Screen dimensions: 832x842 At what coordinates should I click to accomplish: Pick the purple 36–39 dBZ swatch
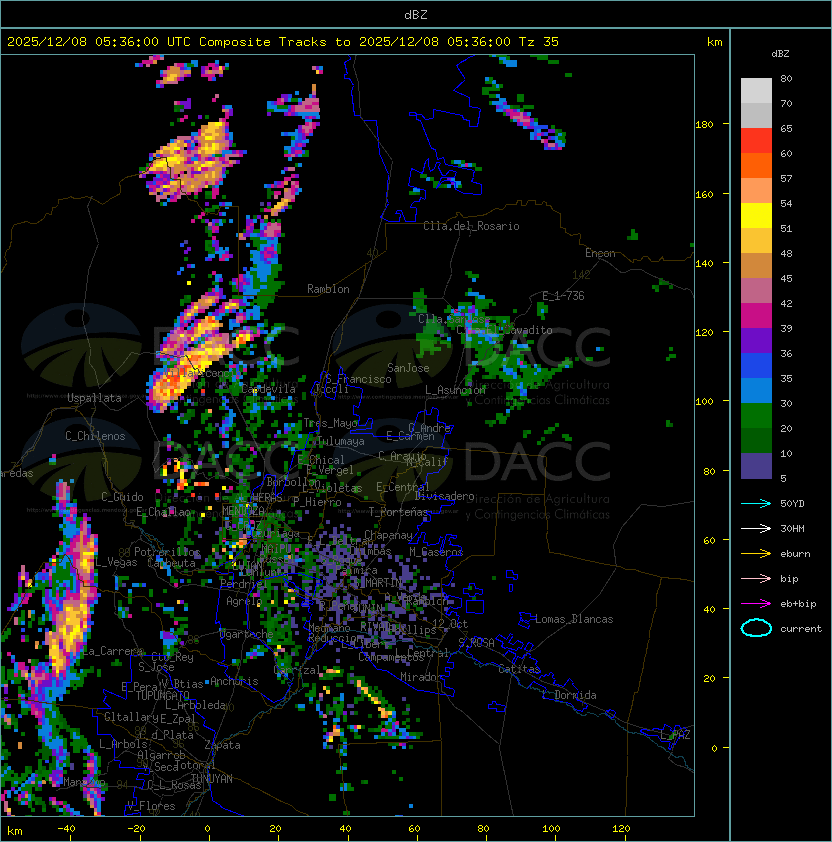click(756, 340)
